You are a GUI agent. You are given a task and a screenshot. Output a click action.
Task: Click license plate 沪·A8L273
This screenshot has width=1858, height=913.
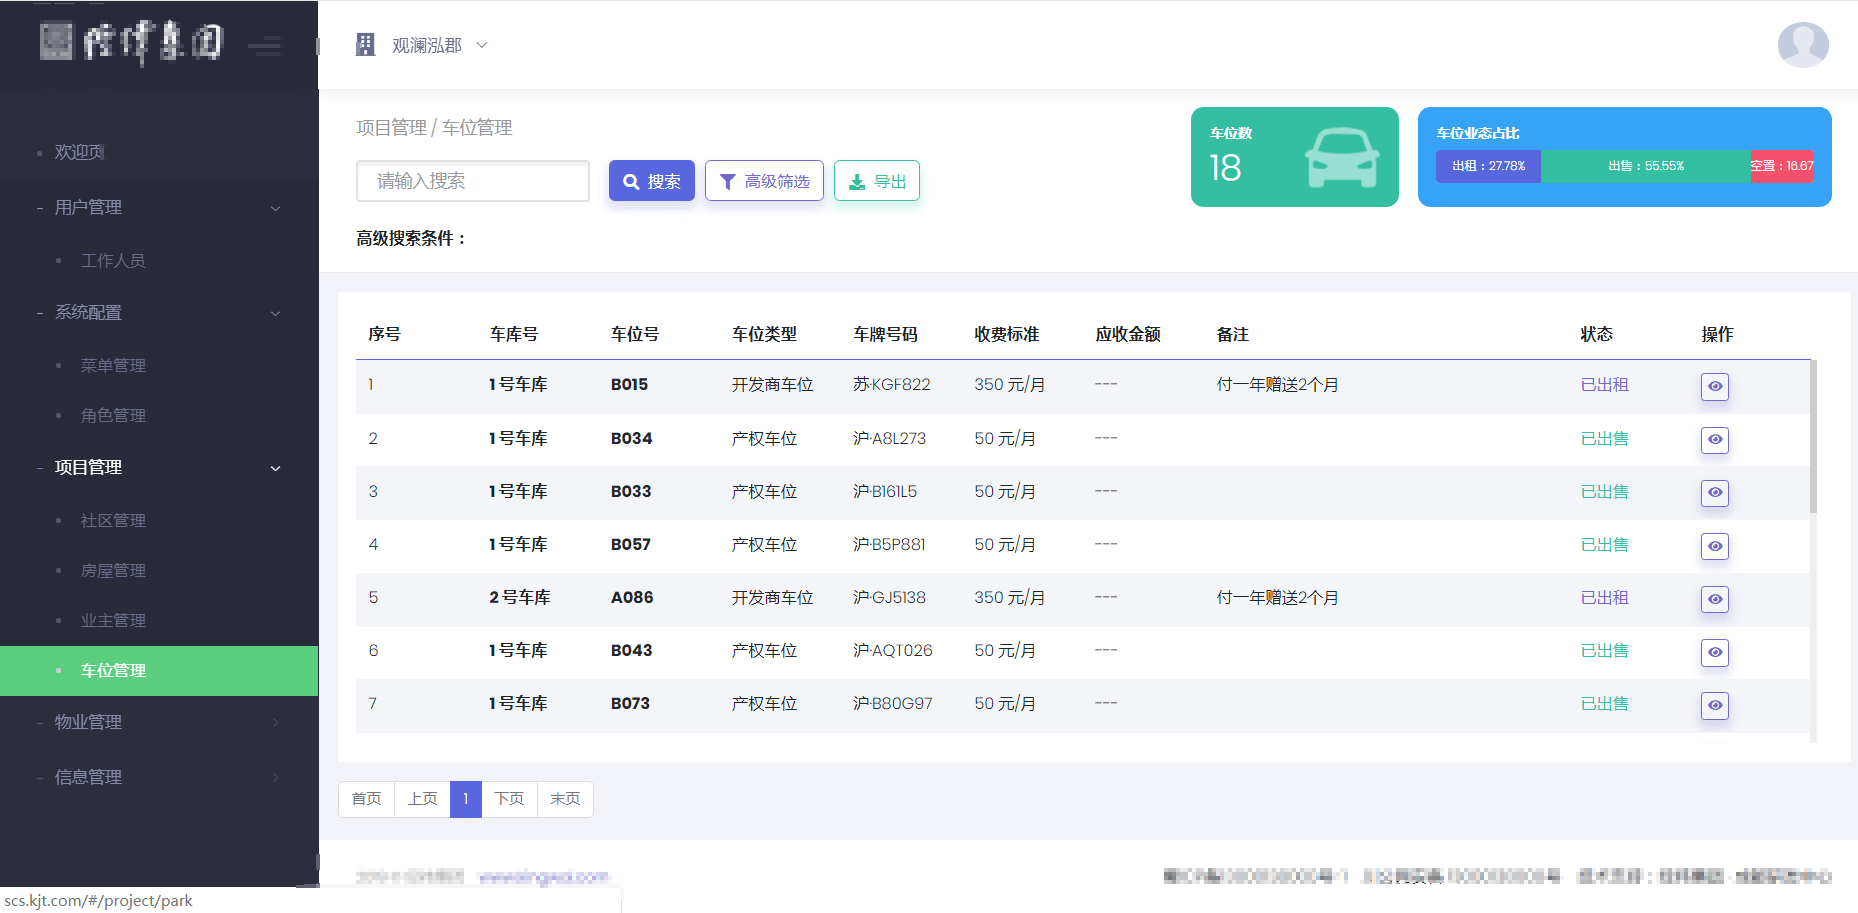tap(890, 438)
